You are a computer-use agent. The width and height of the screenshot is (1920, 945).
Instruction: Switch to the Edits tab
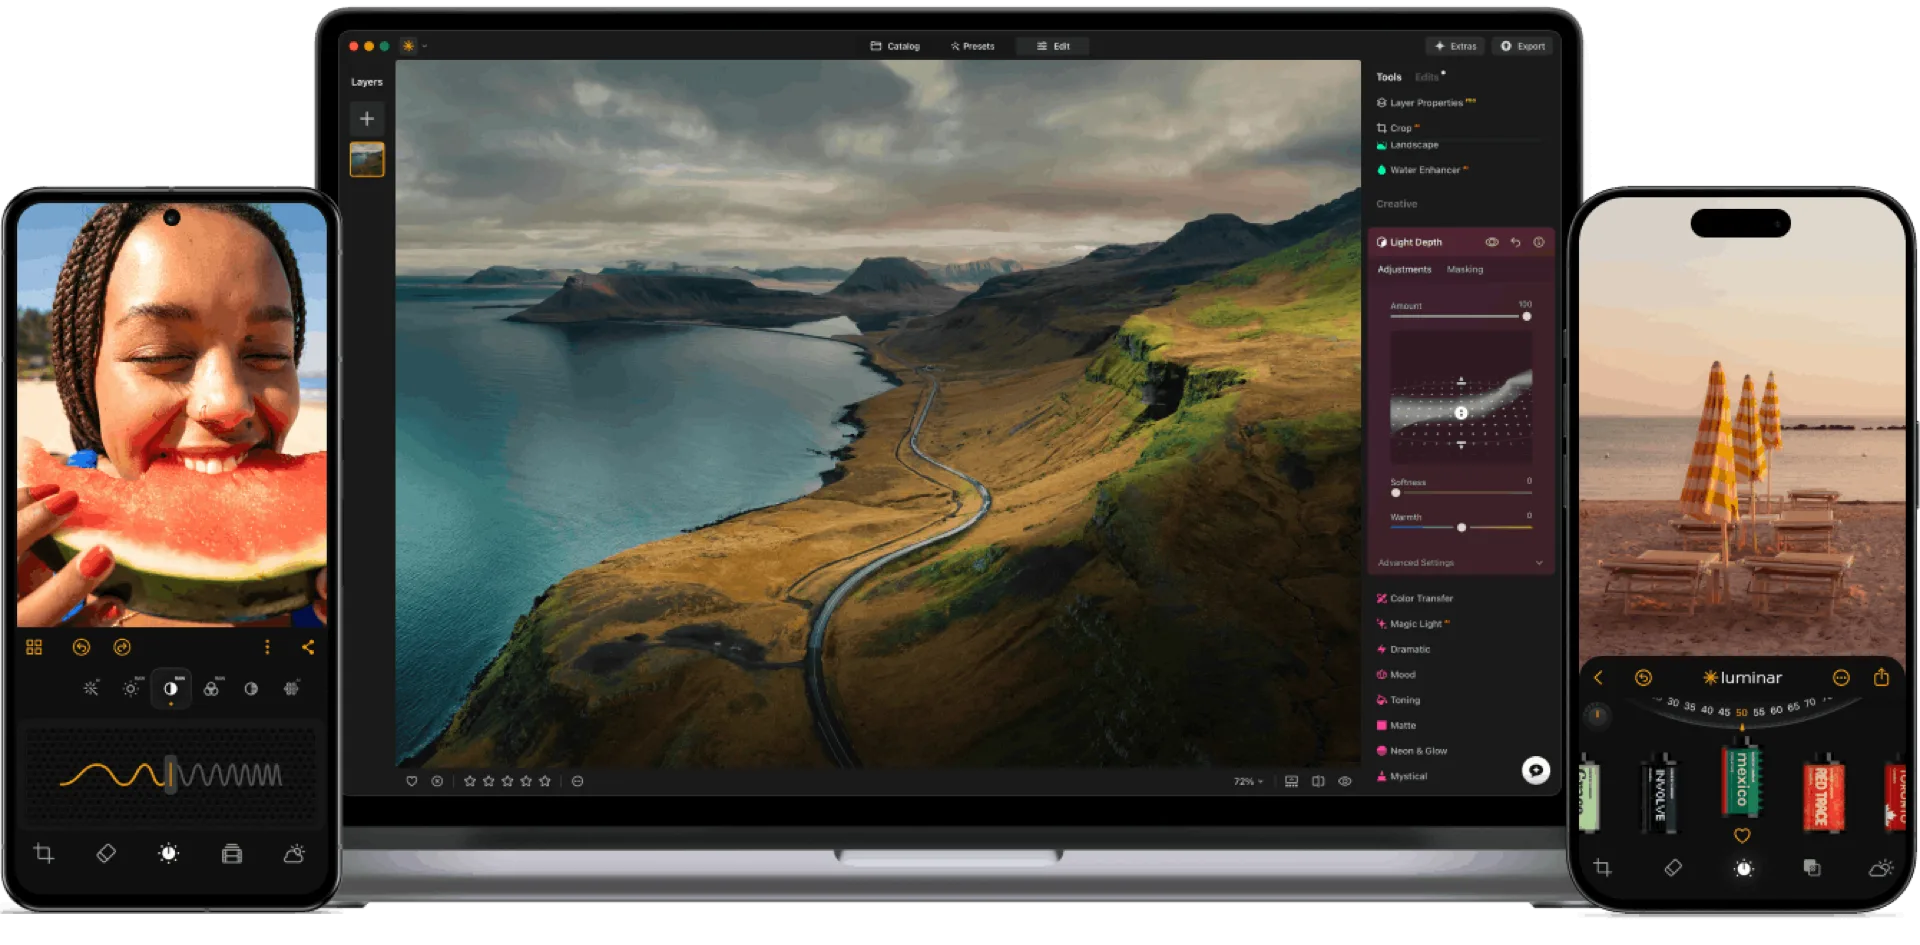1426,77
